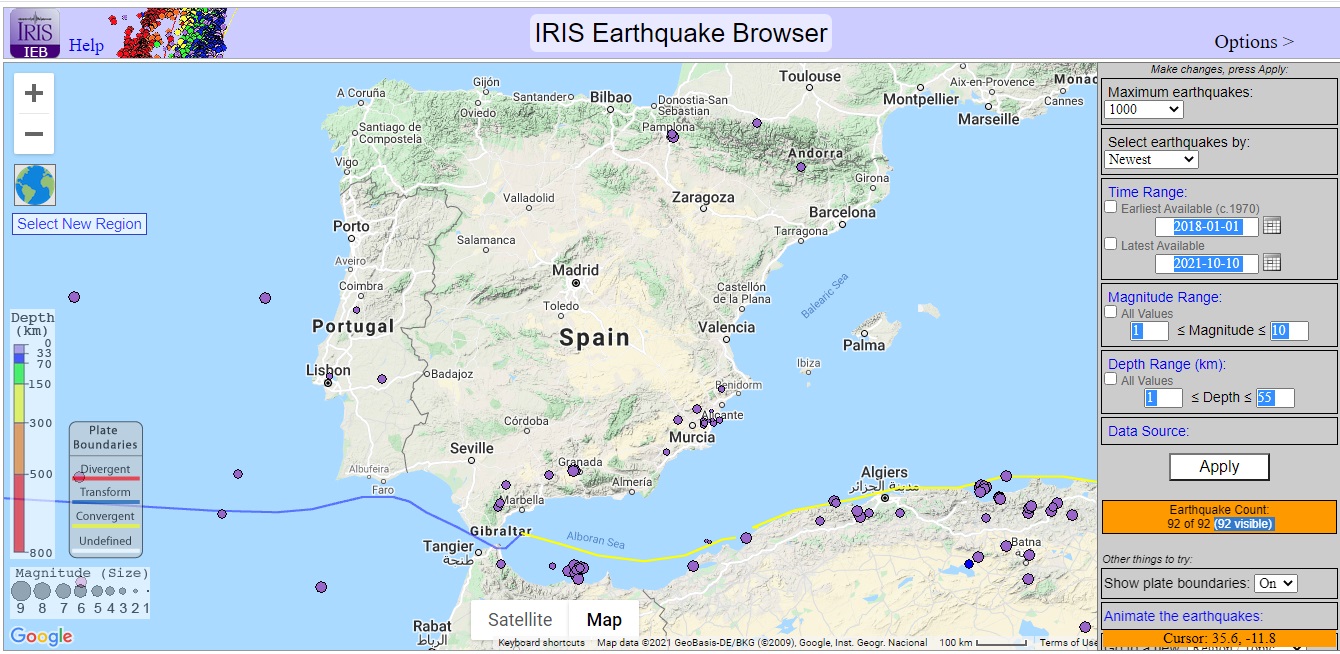Screen dimensions: 1340x654
Task: Click the Algiers label on the map
Action: (884, 472)
